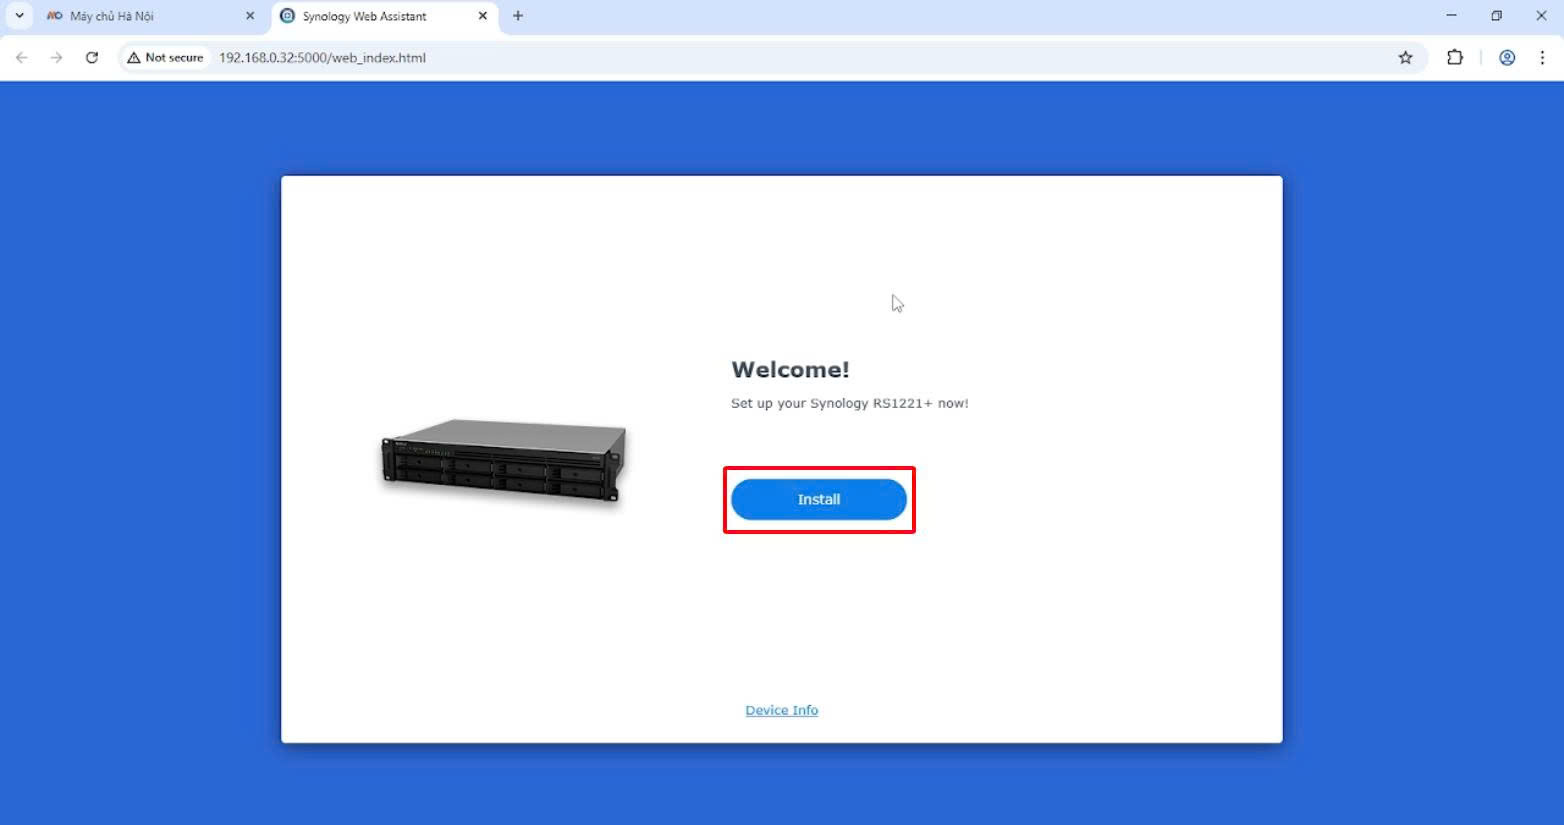
Task: Open the Chrome three-dot menu
Action: (1542, 58)
